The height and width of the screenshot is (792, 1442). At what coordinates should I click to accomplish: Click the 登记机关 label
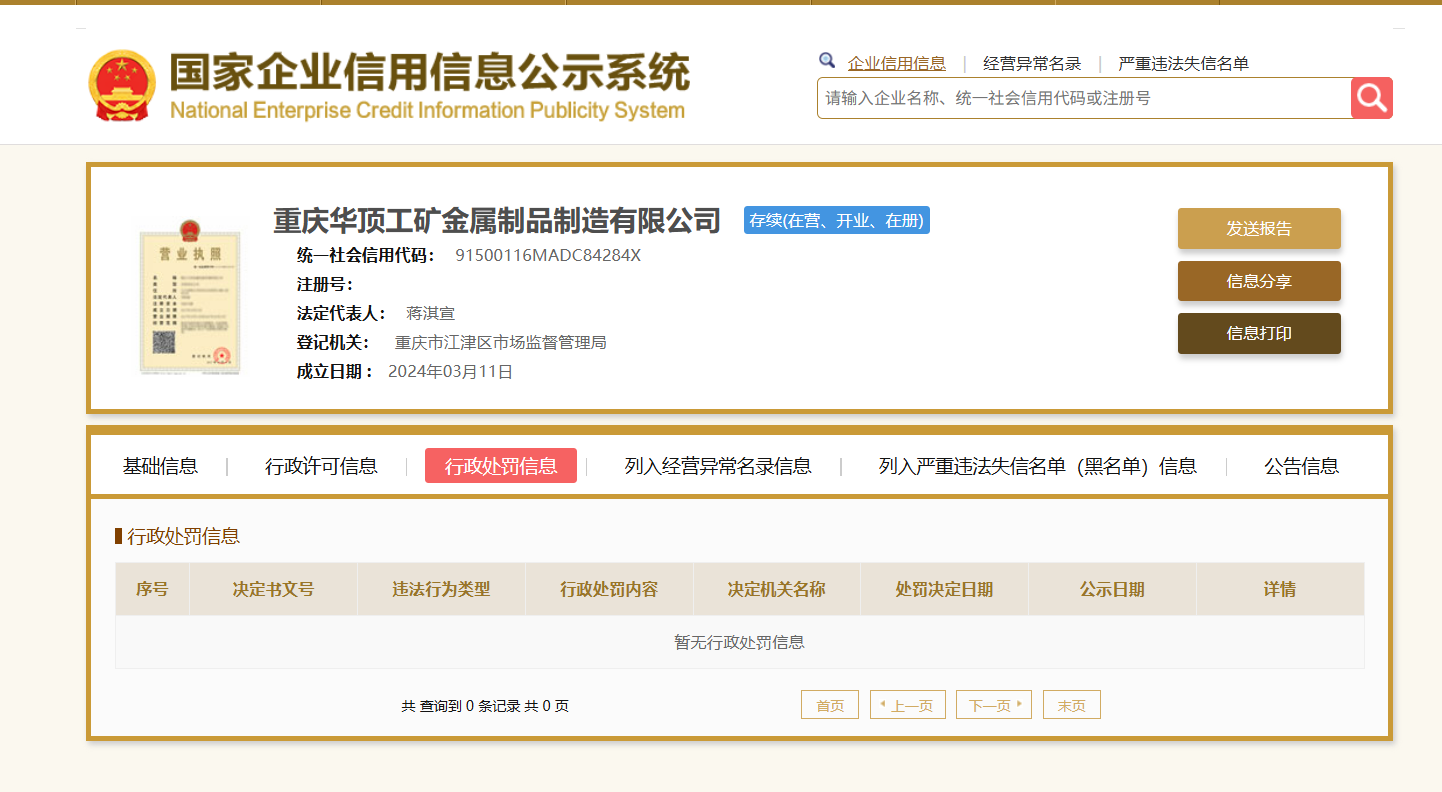click(x=333, y=342)
